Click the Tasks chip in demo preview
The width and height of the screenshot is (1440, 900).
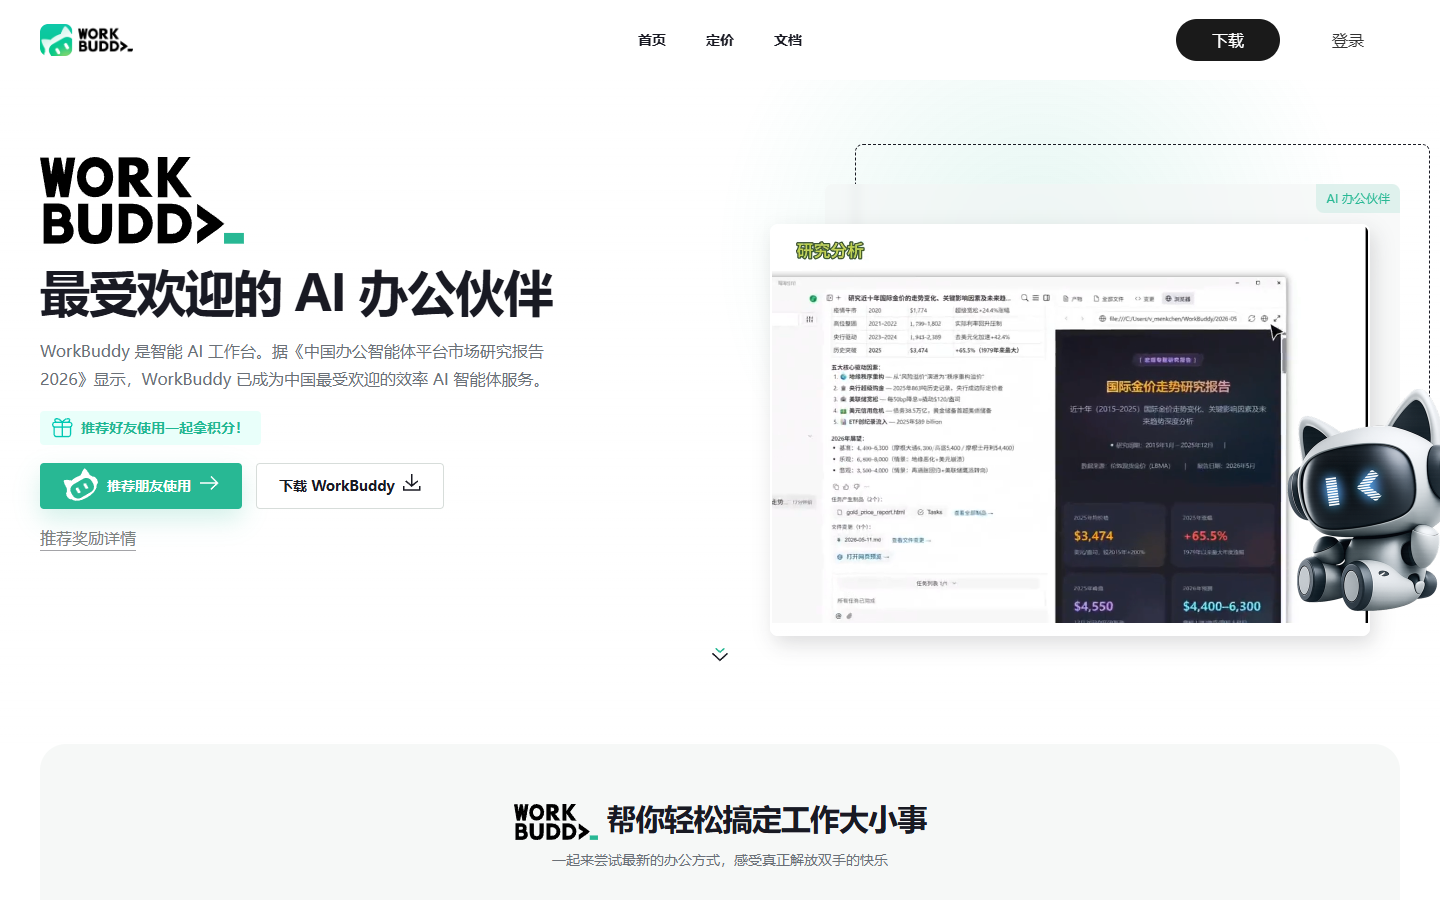click(930, 512)
